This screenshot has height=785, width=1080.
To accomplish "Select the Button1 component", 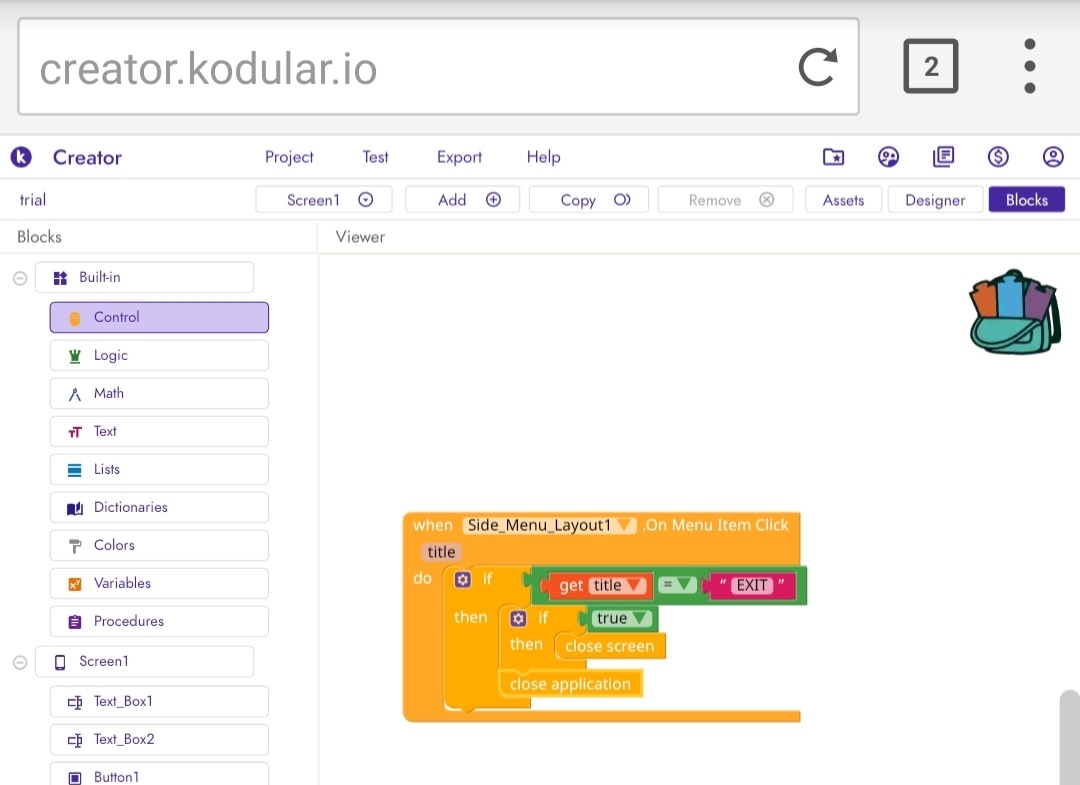I will (x=159, y=775).
